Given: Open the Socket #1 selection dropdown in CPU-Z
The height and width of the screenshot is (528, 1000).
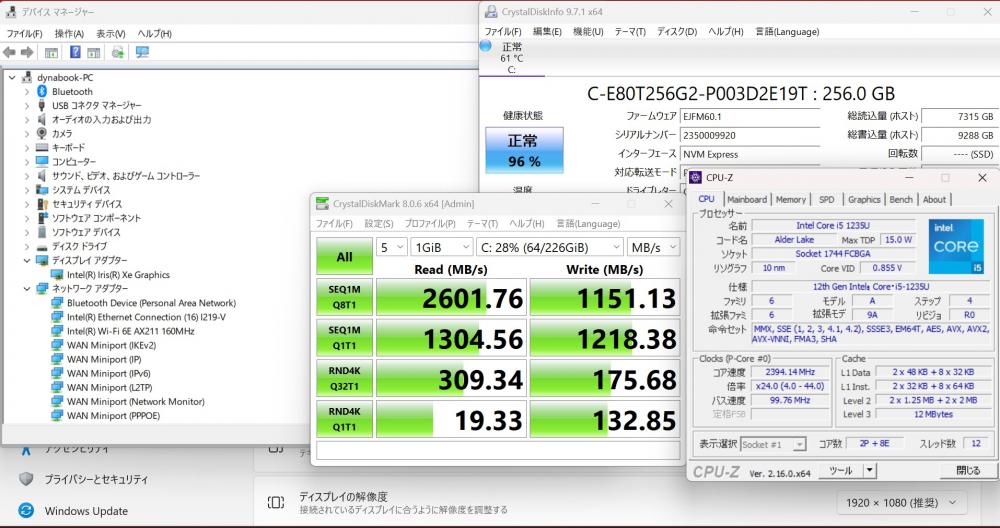Looking at the screenshot, I should click(x=774, y=444).
